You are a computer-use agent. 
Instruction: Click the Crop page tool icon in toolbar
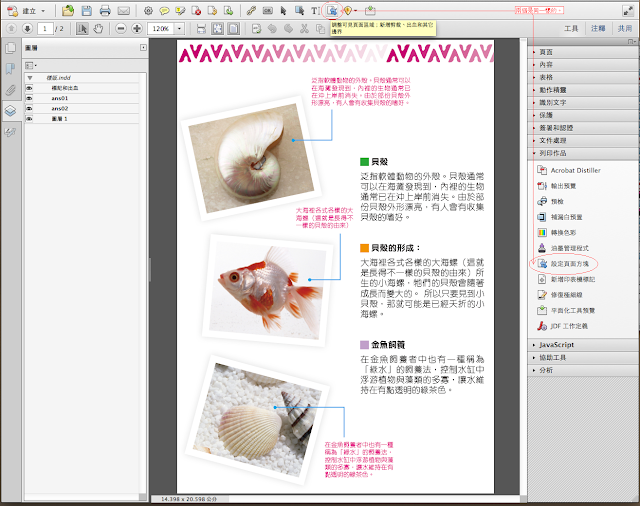tap(332, 11)
